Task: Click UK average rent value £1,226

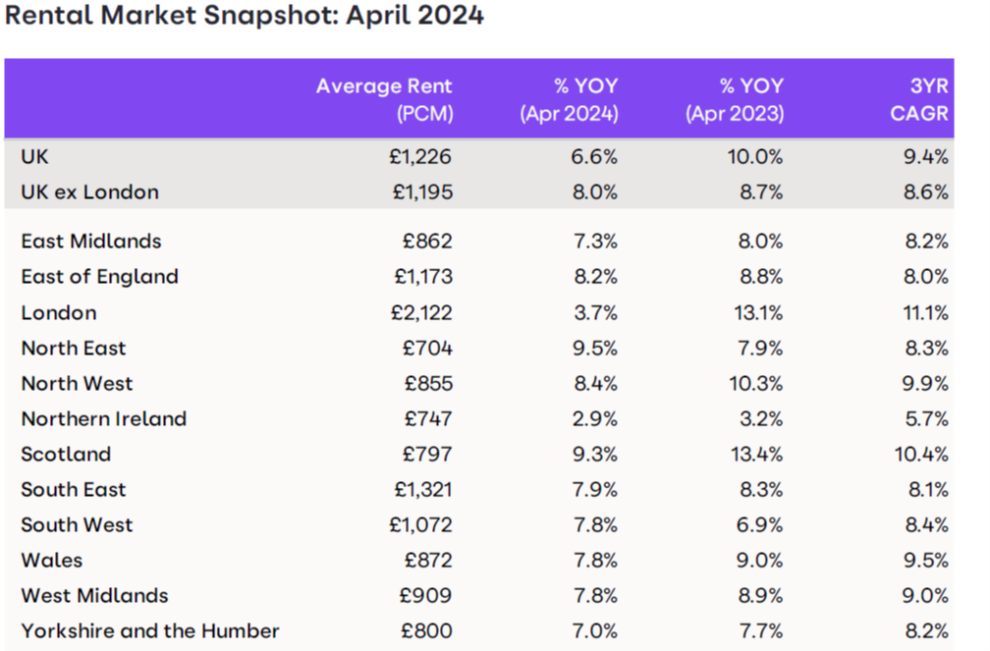Action: pos(420,157)
